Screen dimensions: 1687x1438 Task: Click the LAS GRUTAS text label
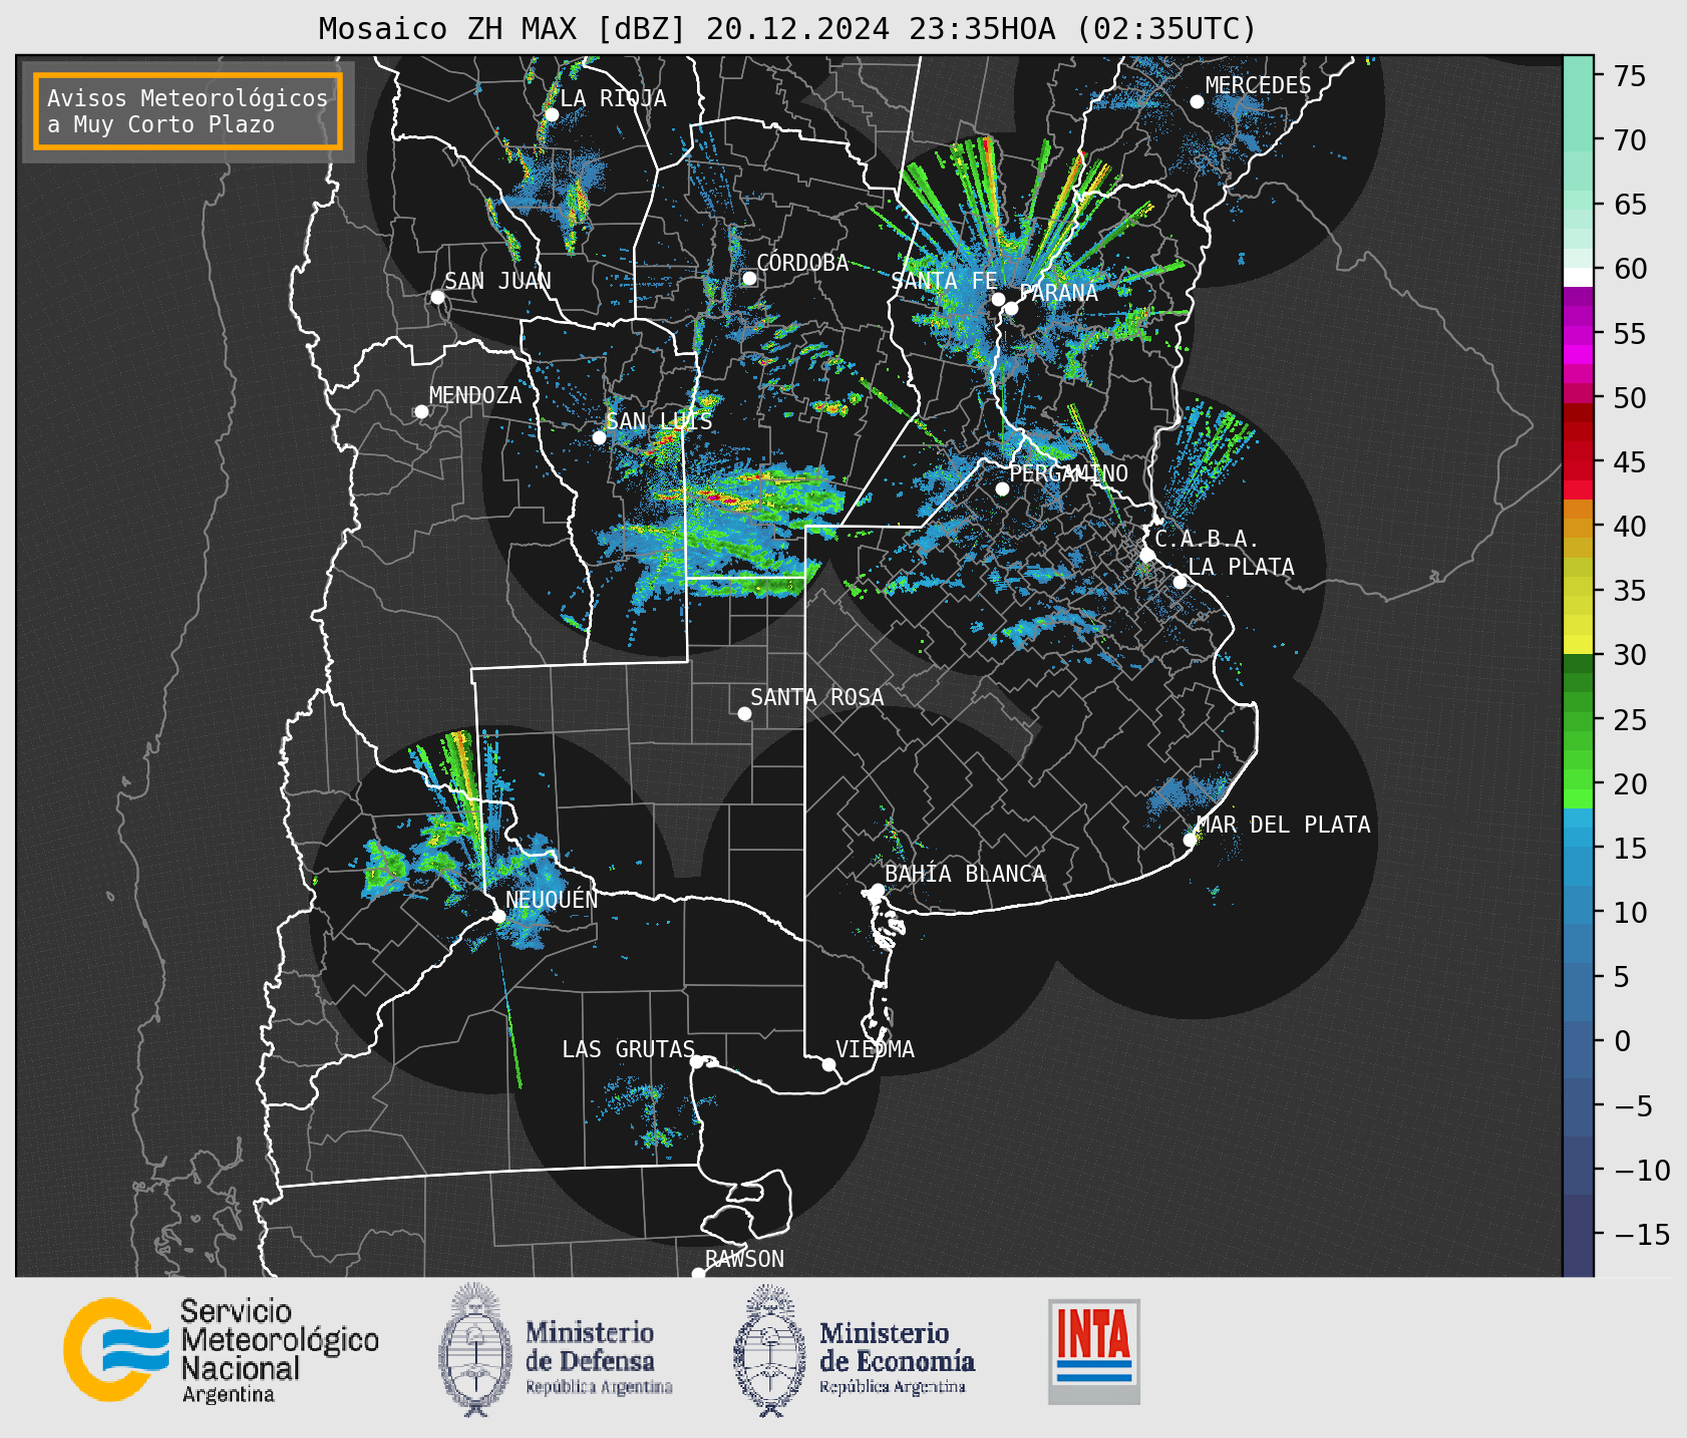point(628,1049)
